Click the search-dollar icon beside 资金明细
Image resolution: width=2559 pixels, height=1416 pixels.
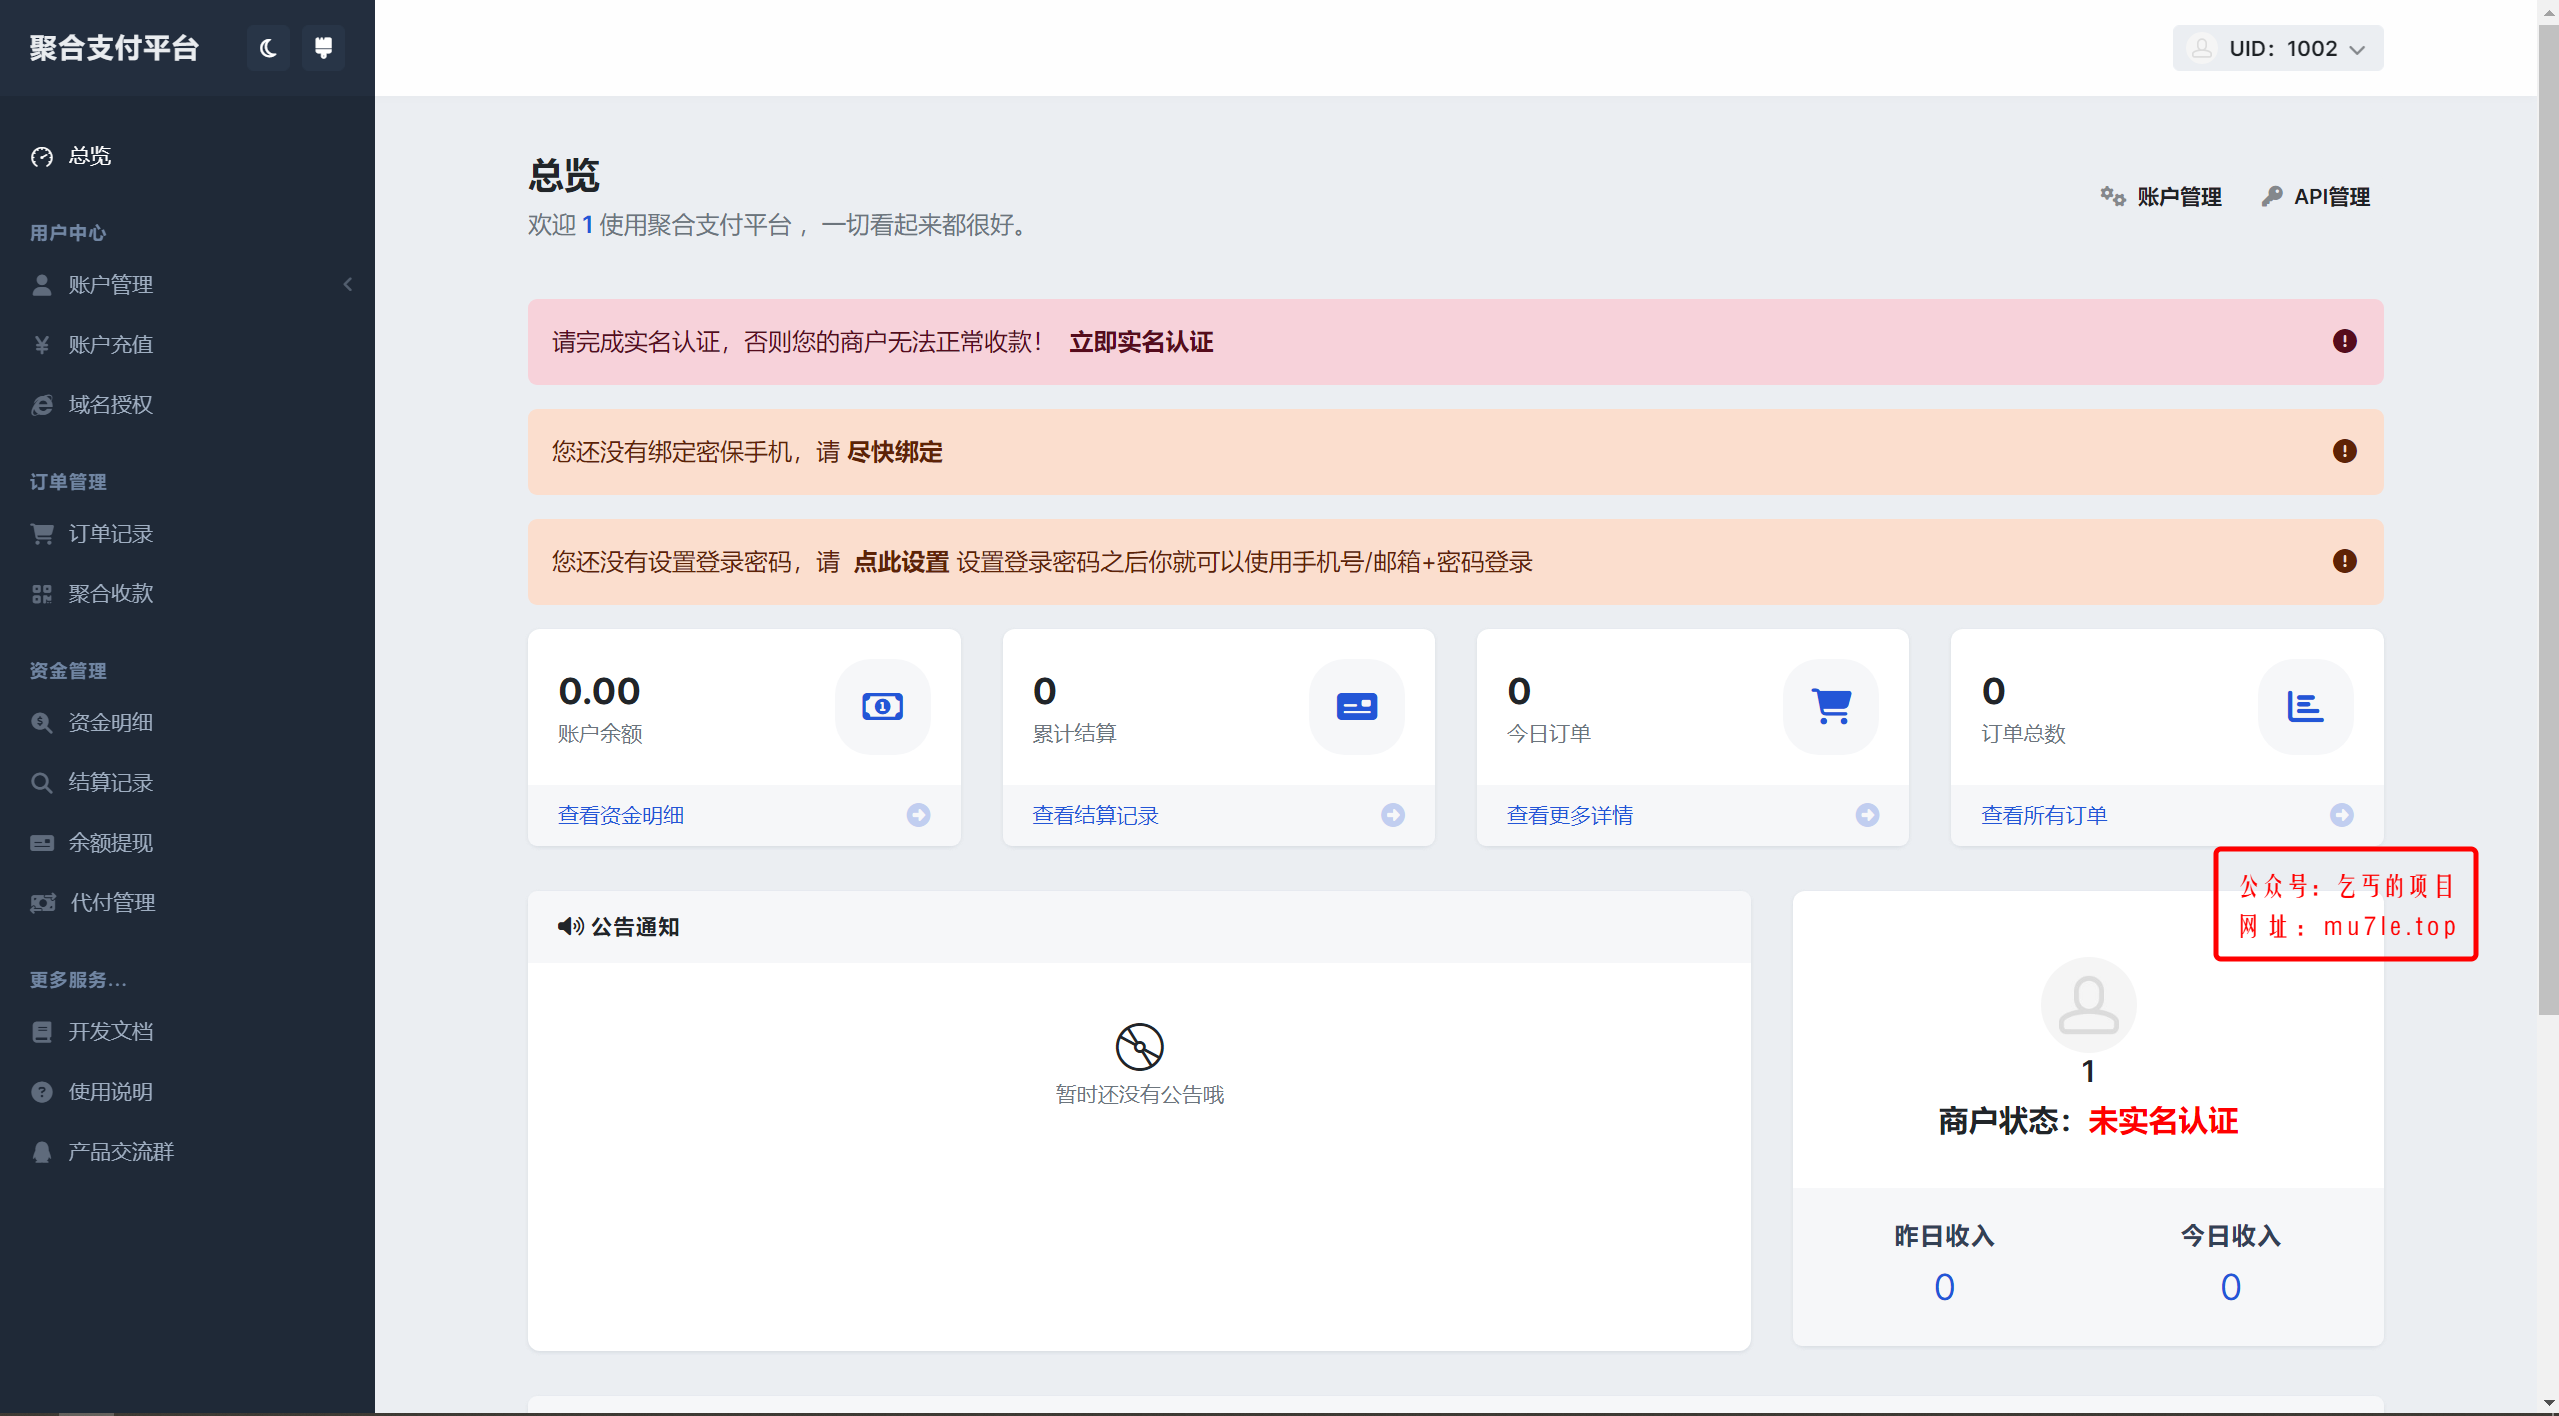tap(41, 723)
